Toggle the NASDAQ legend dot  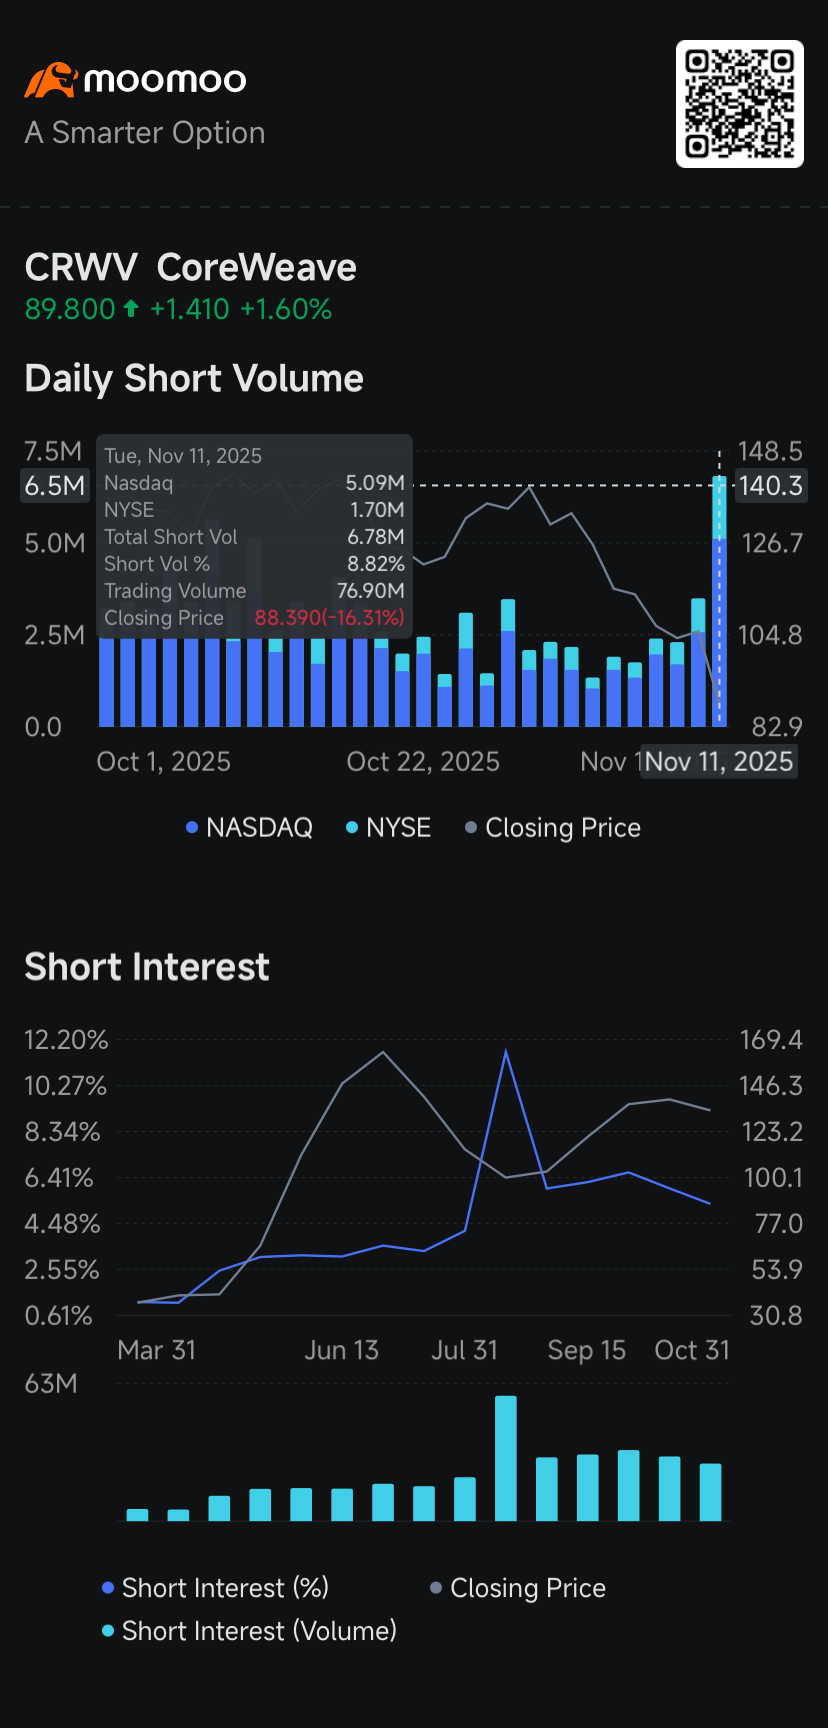coord(192,827)
